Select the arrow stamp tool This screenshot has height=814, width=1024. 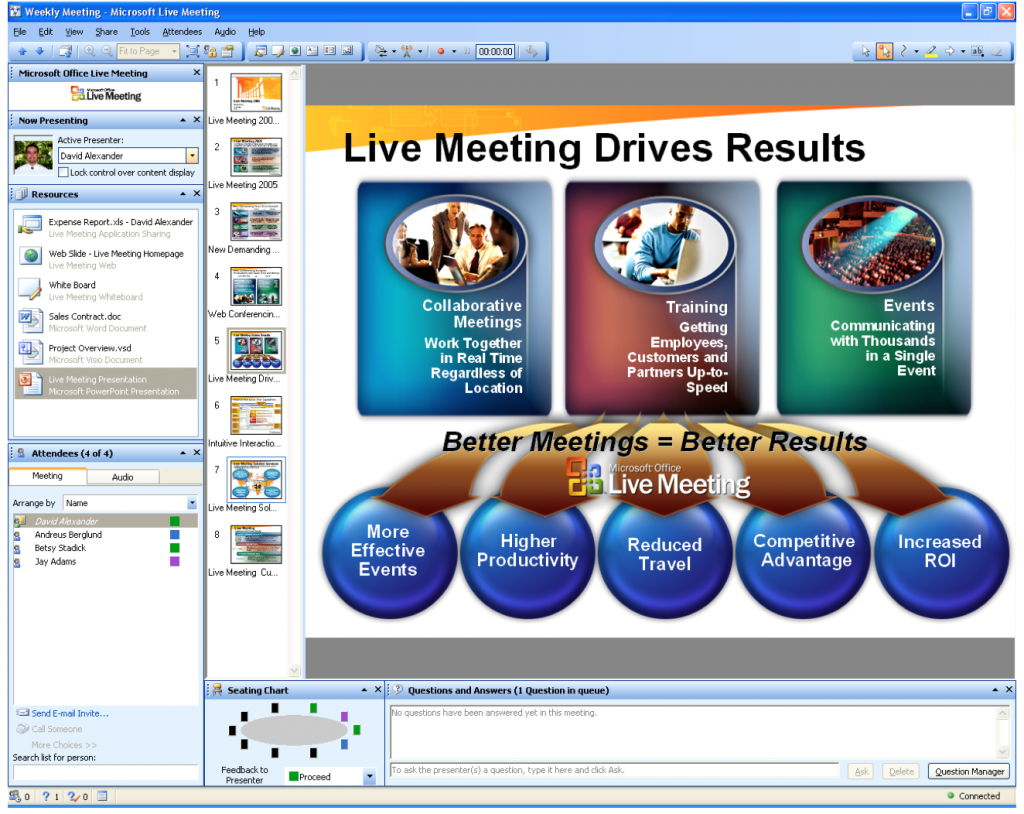click(x=950, y=51)
